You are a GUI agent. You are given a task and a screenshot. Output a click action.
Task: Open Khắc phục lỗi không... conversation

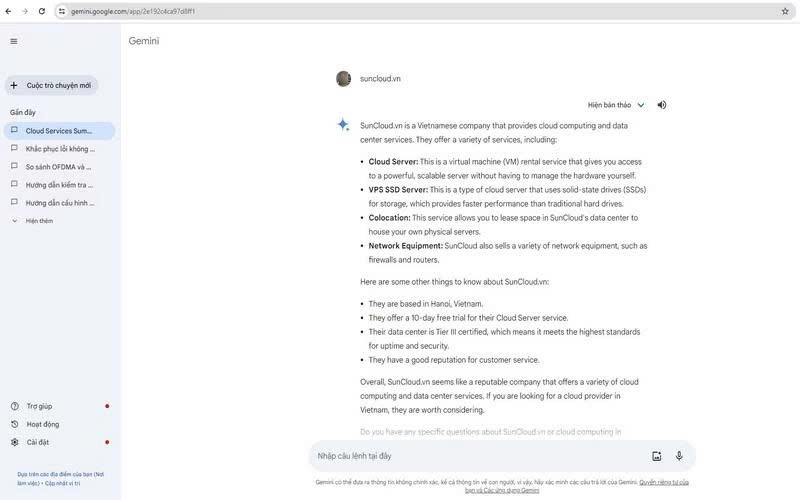(59, 149)
